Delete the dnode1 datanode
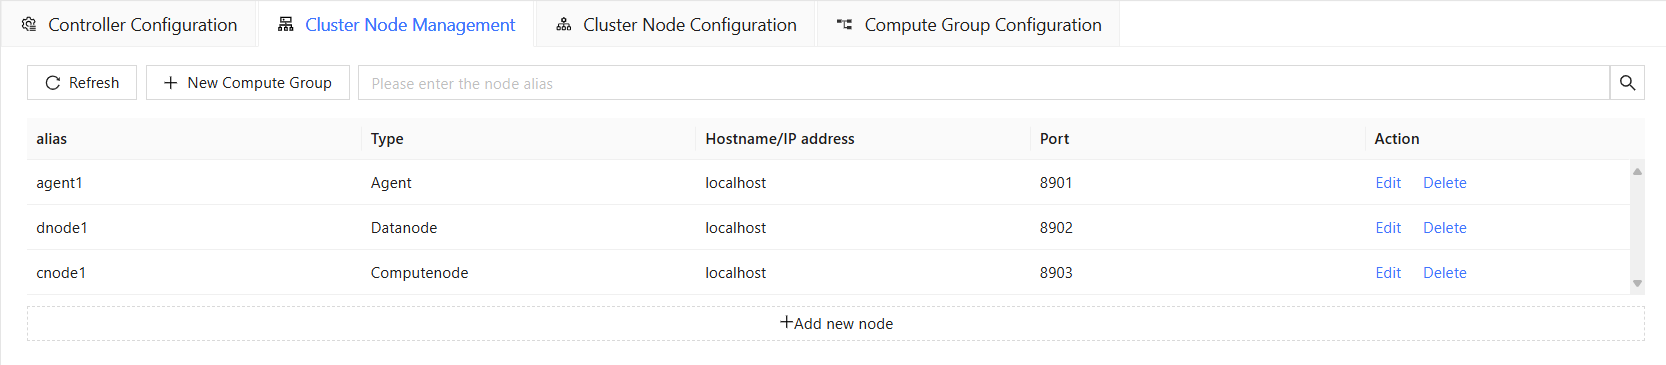This screenshot has width=1666, height=365. point(1445,228)
